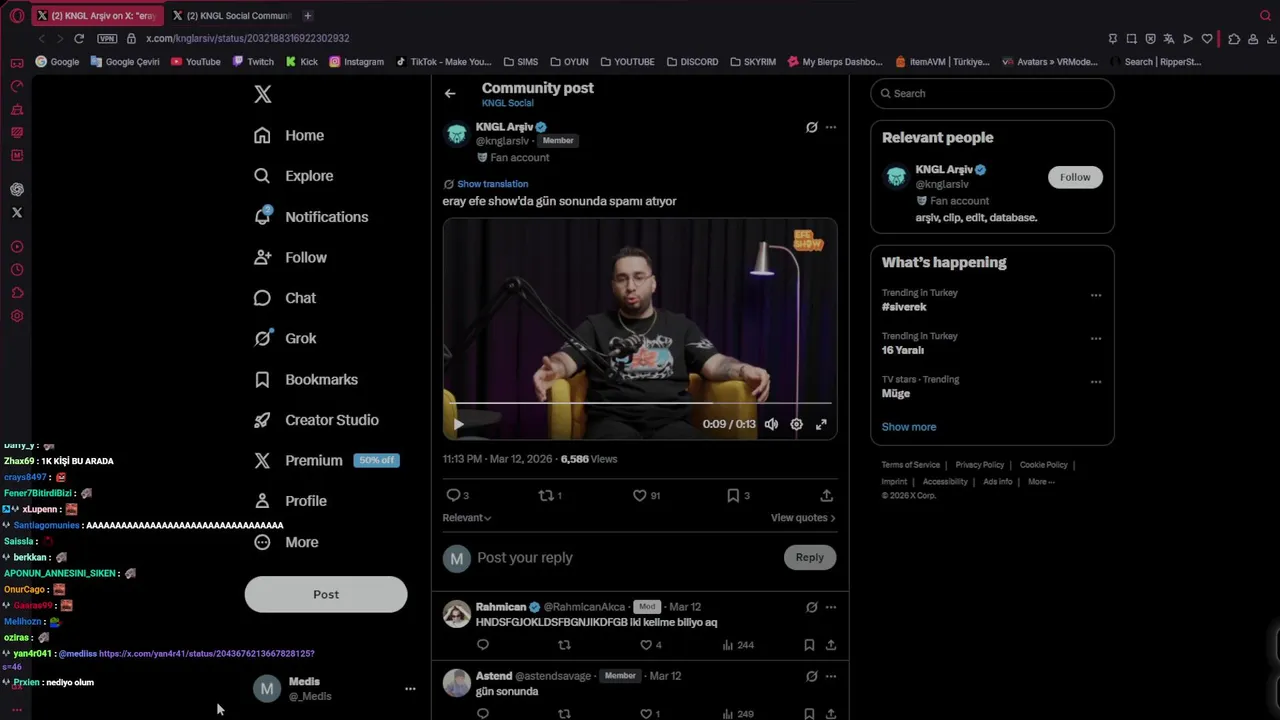Screen dimensions: 1280x720
Task: Like Rahmican's reply
Action: point(650,645)
